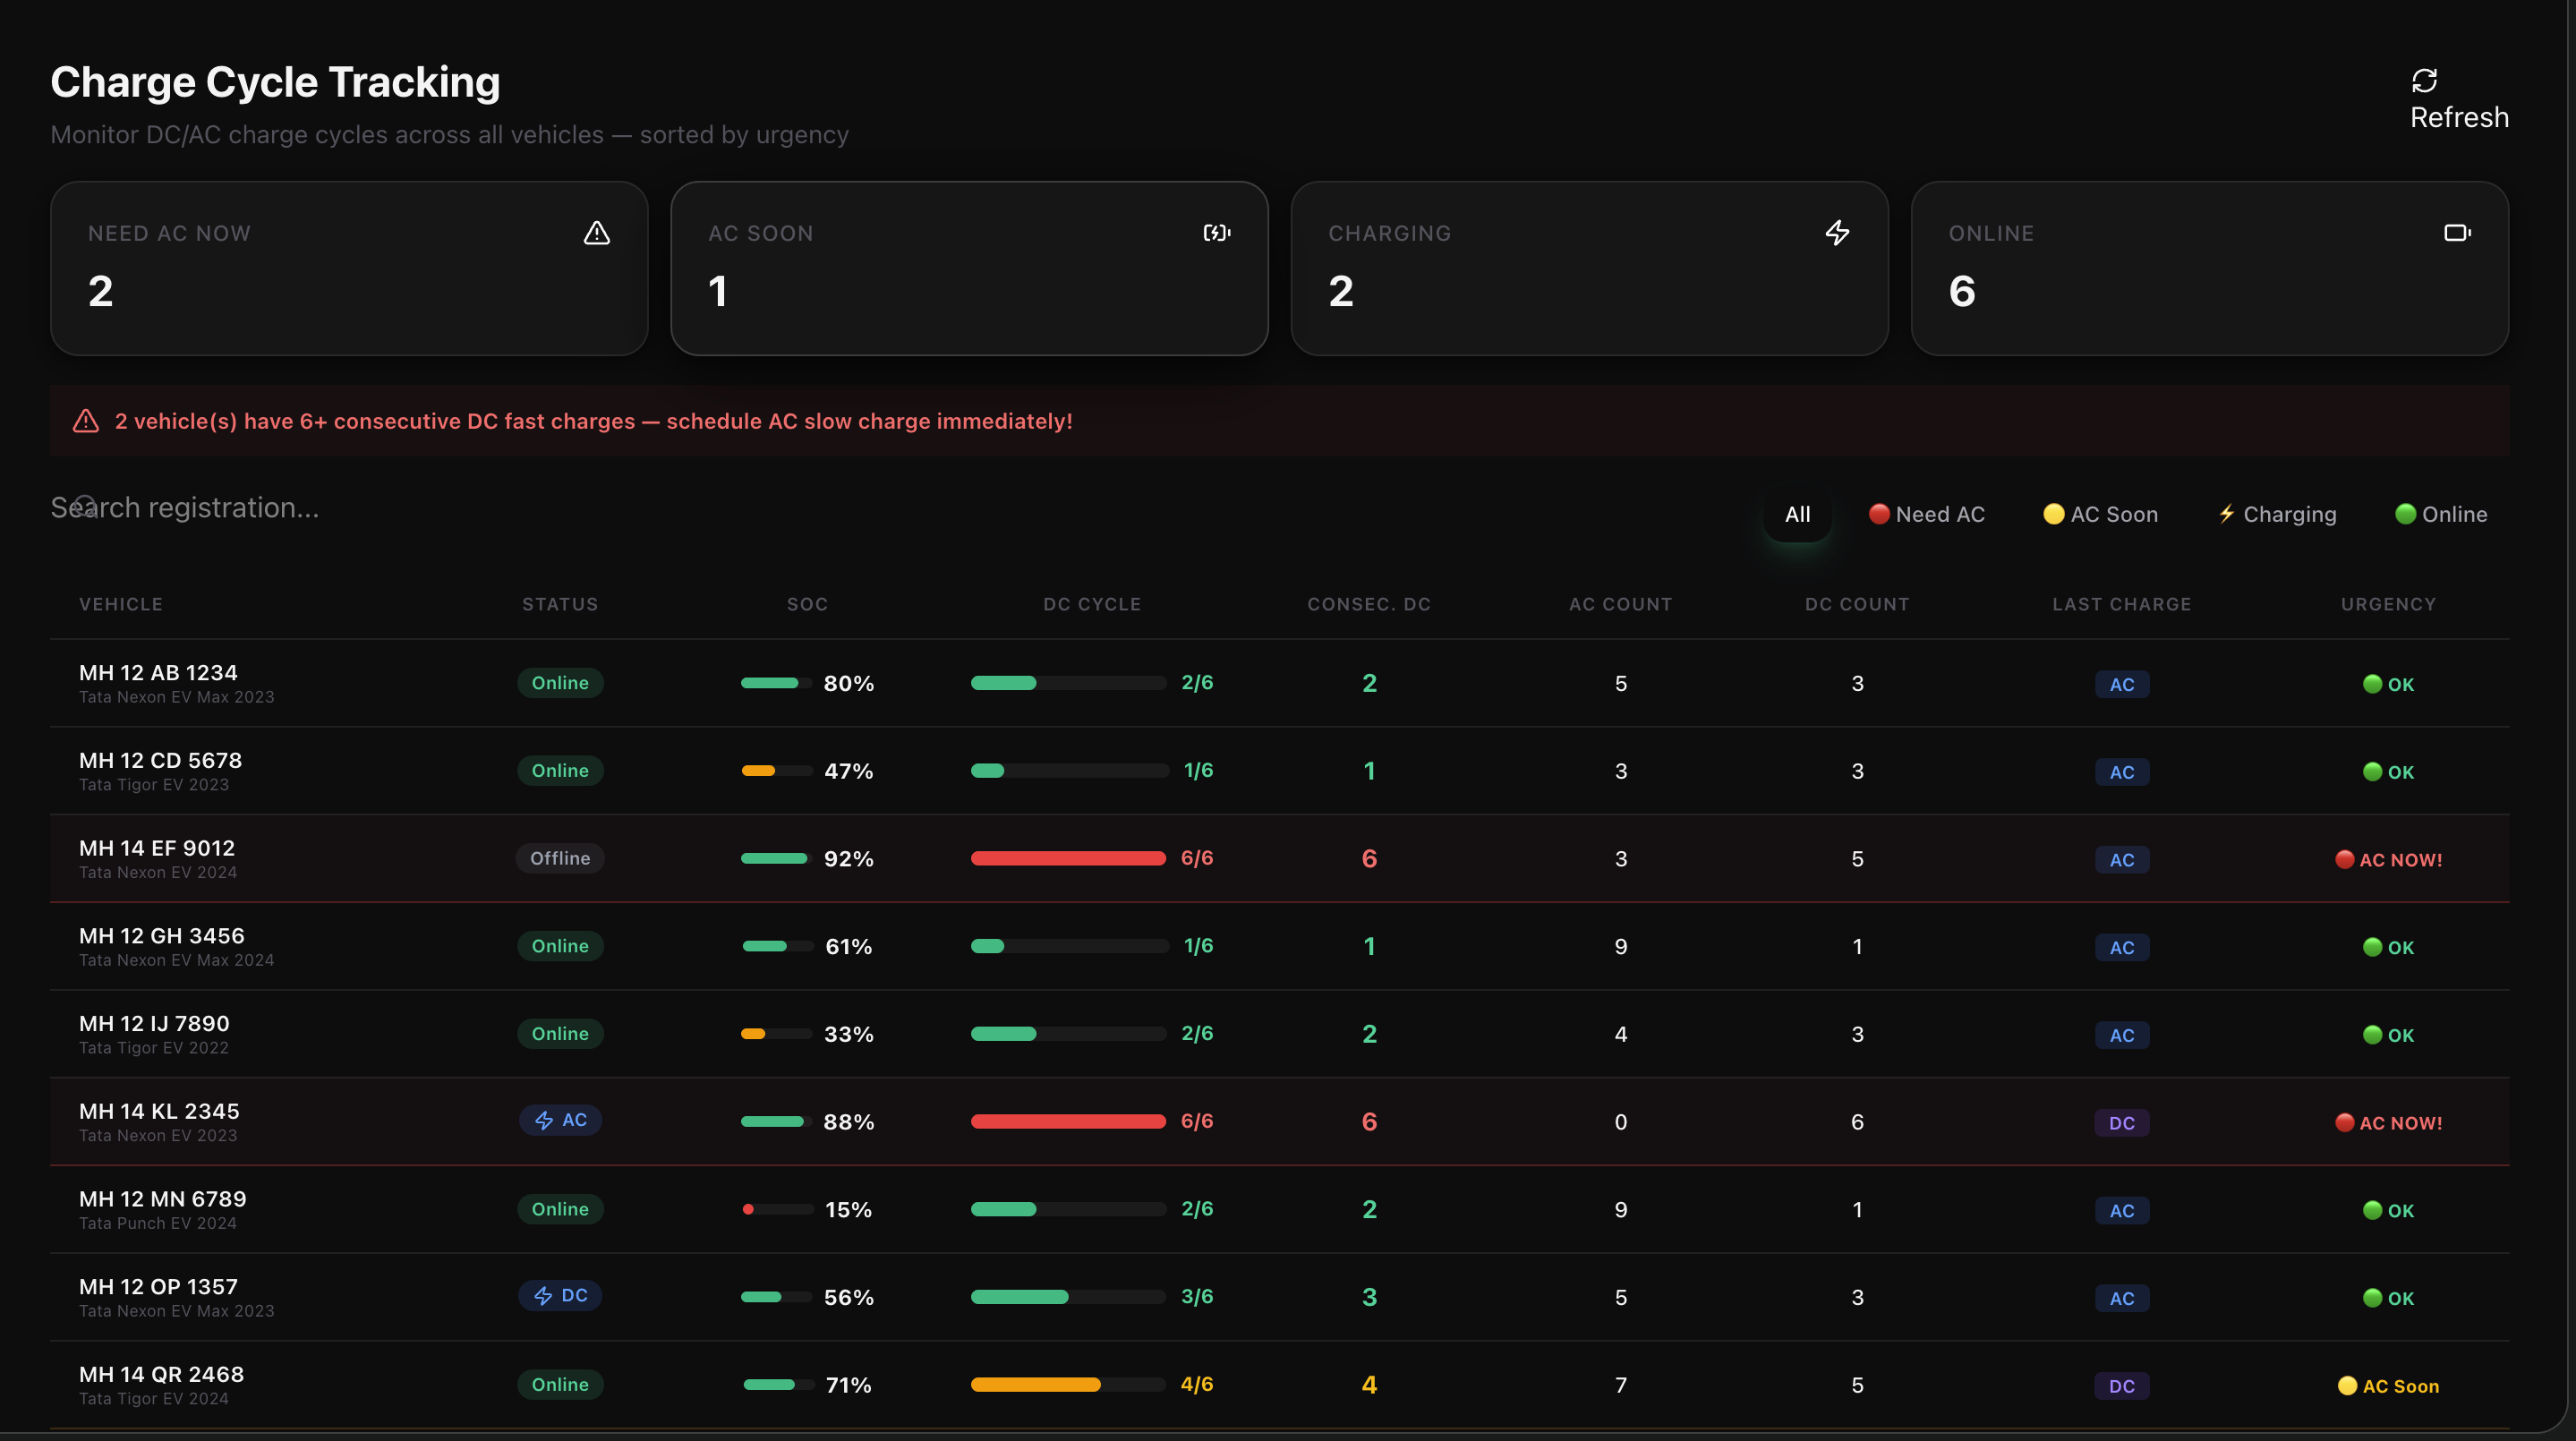This screenshot has width=2576, height=1441.
Task: Click the search magnifier icon
Action: tap(85, 506)
